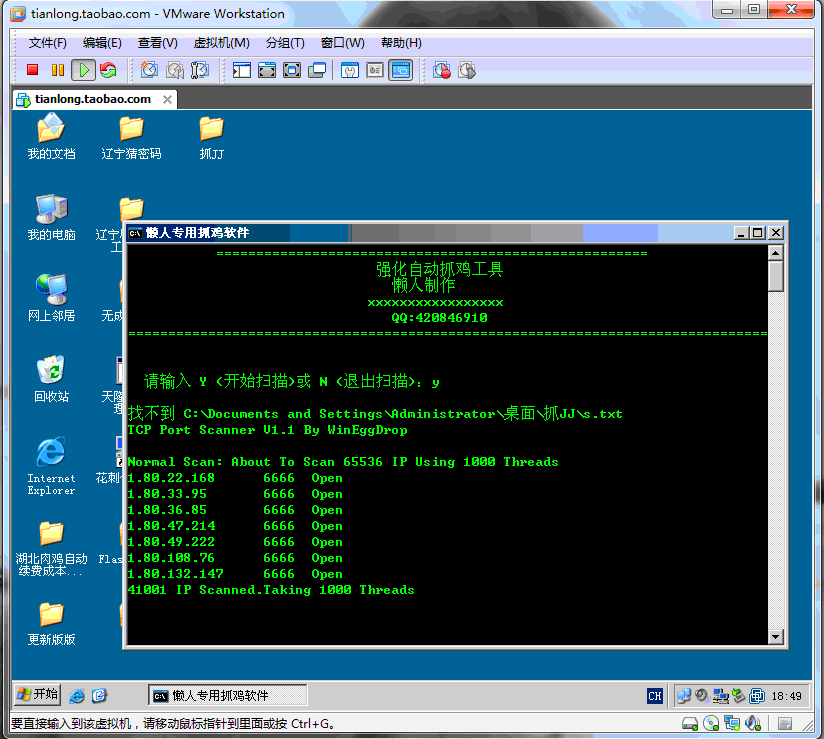Open the 分组(T) menu
This screenshot has height=739, width=824.
tap(285, 43)
